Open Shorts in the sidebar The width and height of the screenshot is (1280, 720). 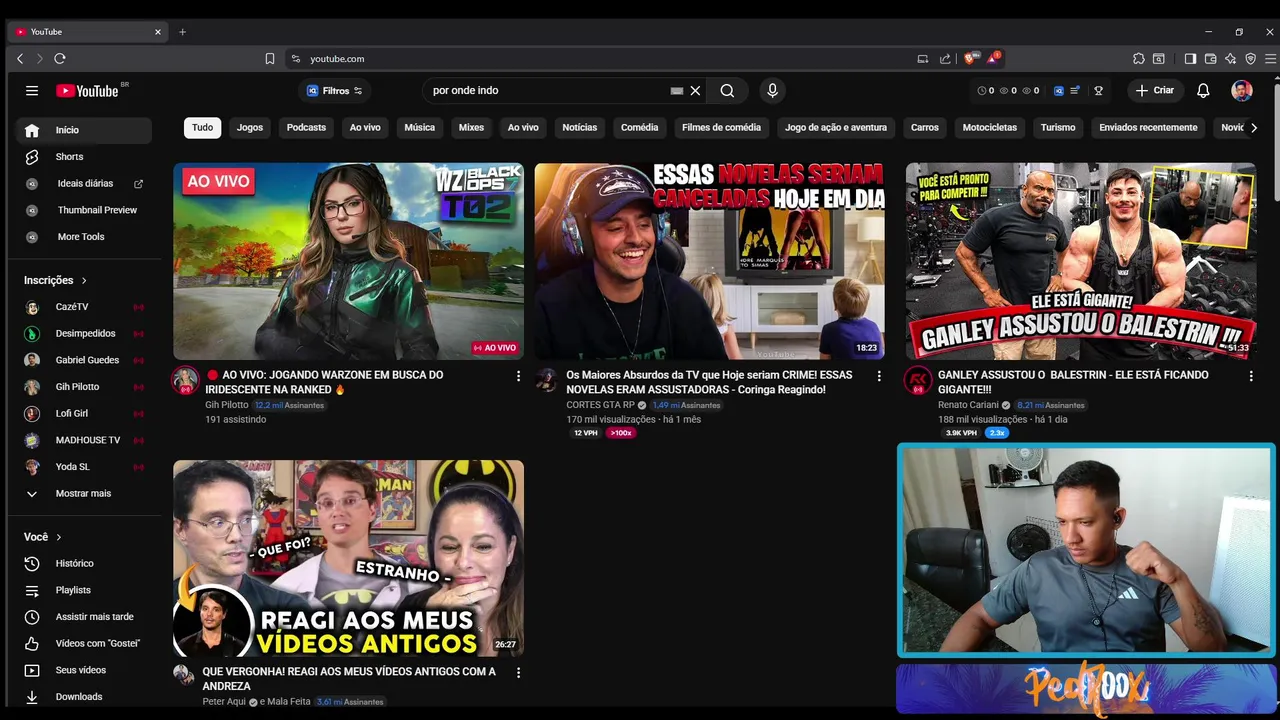pos(84,157)
